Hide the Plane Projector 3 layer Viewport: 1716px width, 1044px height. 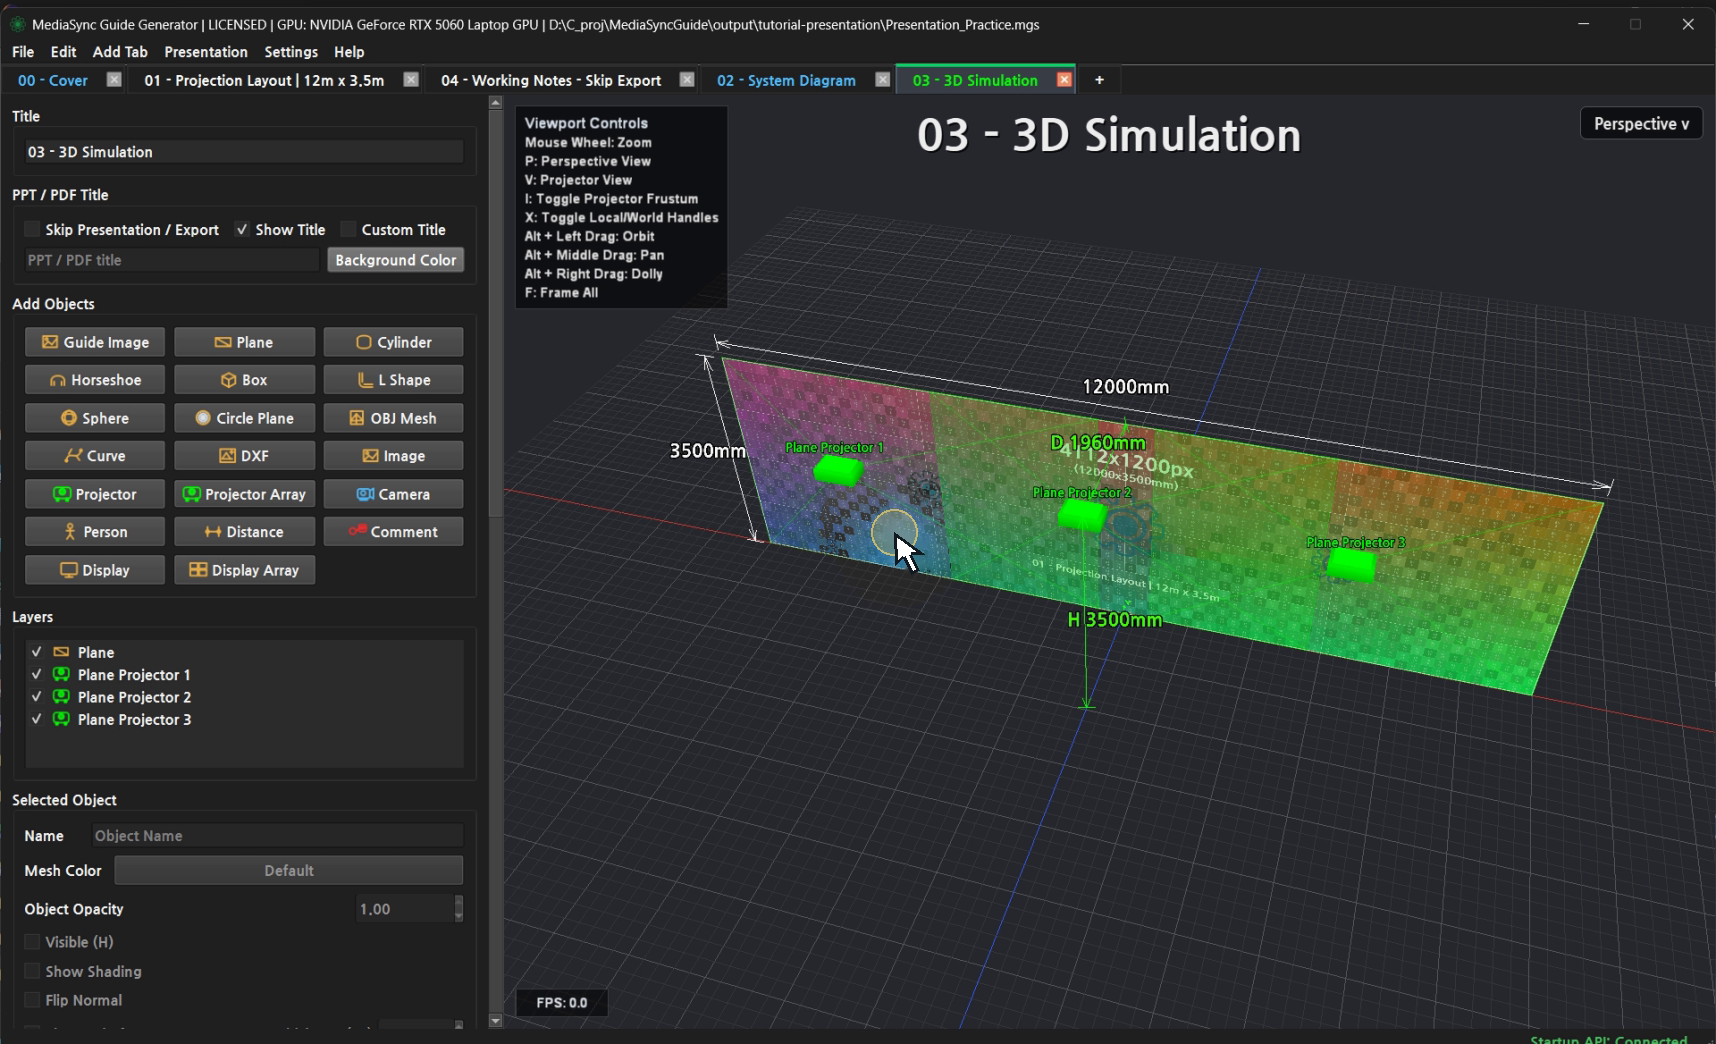(x=37, y=719)
